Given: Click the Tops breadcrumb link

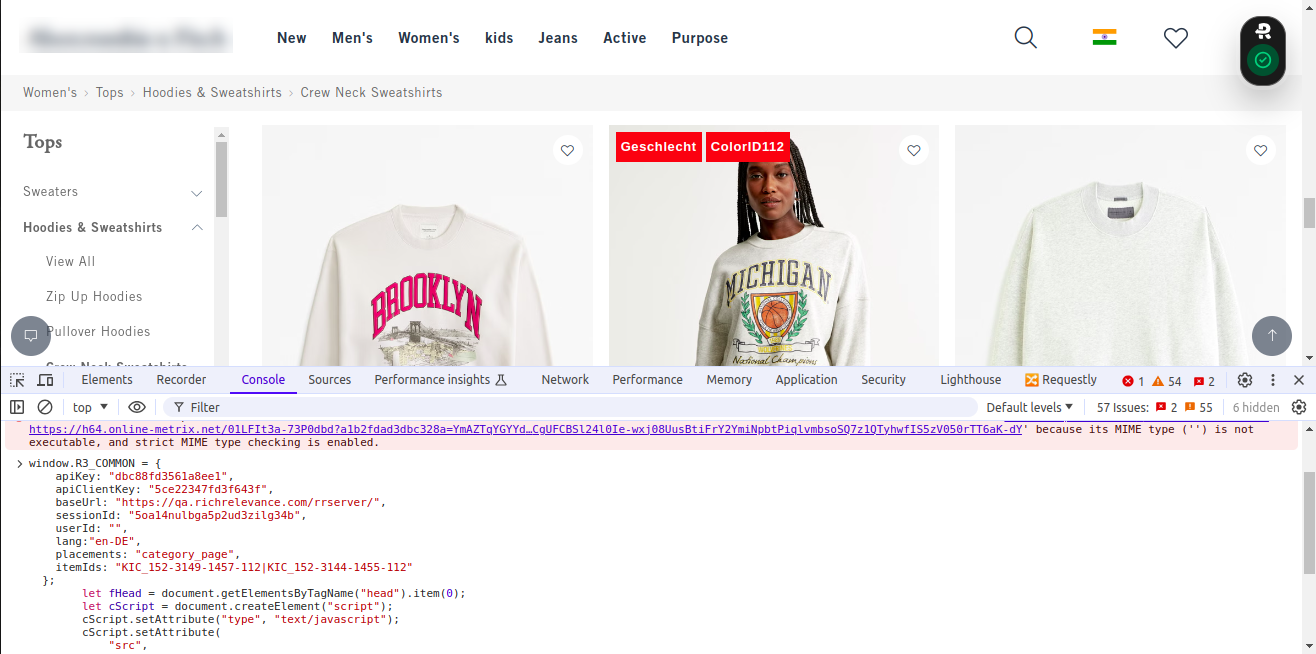Looking at the screenshot, I should 110,92.
